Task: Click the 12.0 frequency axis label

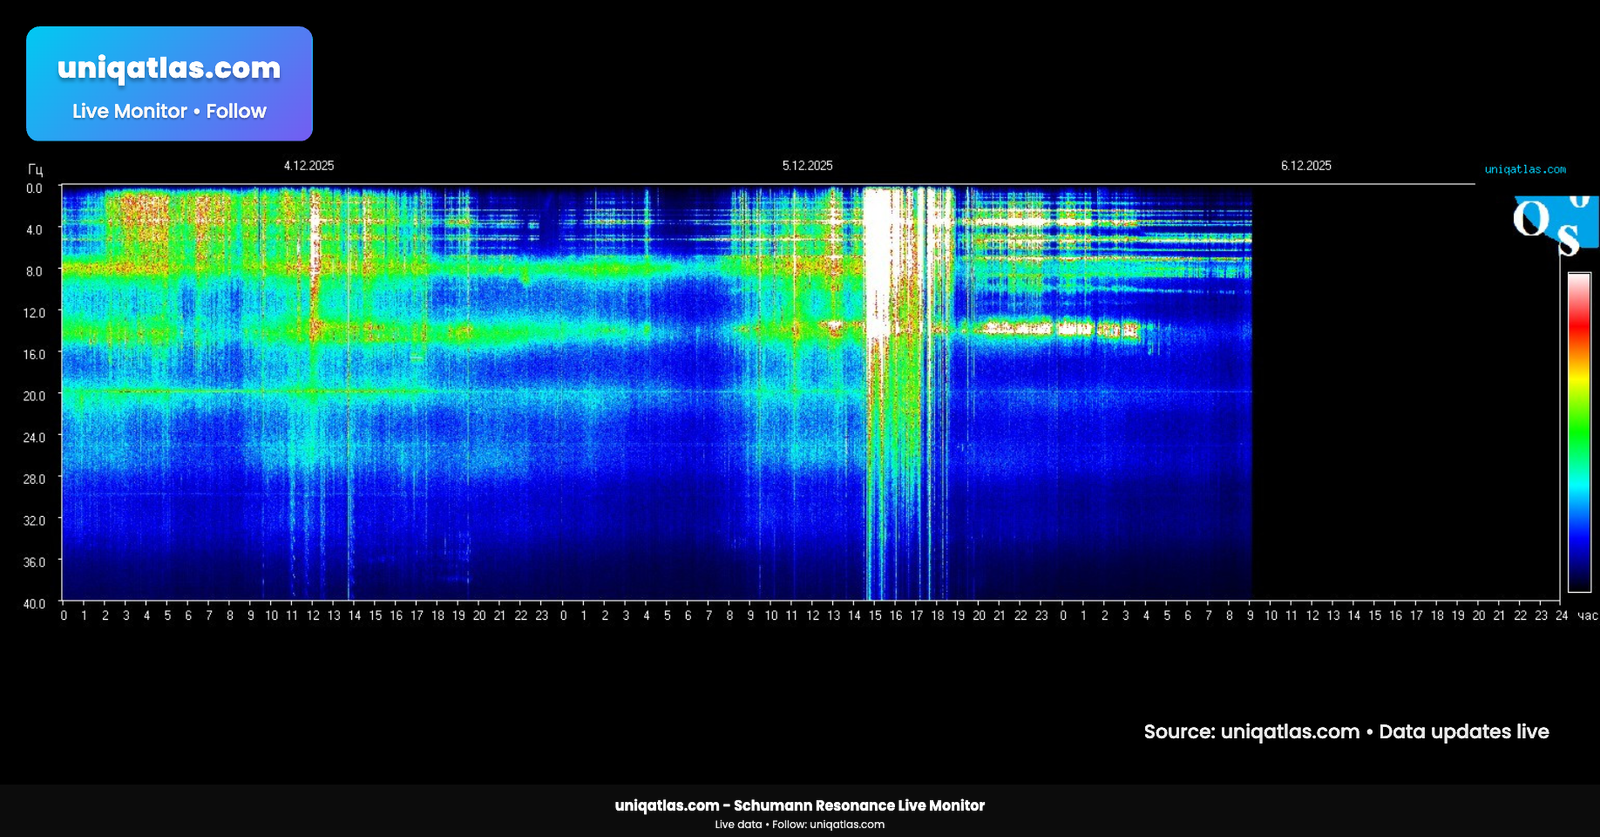Action: click(x=34, y=313)
